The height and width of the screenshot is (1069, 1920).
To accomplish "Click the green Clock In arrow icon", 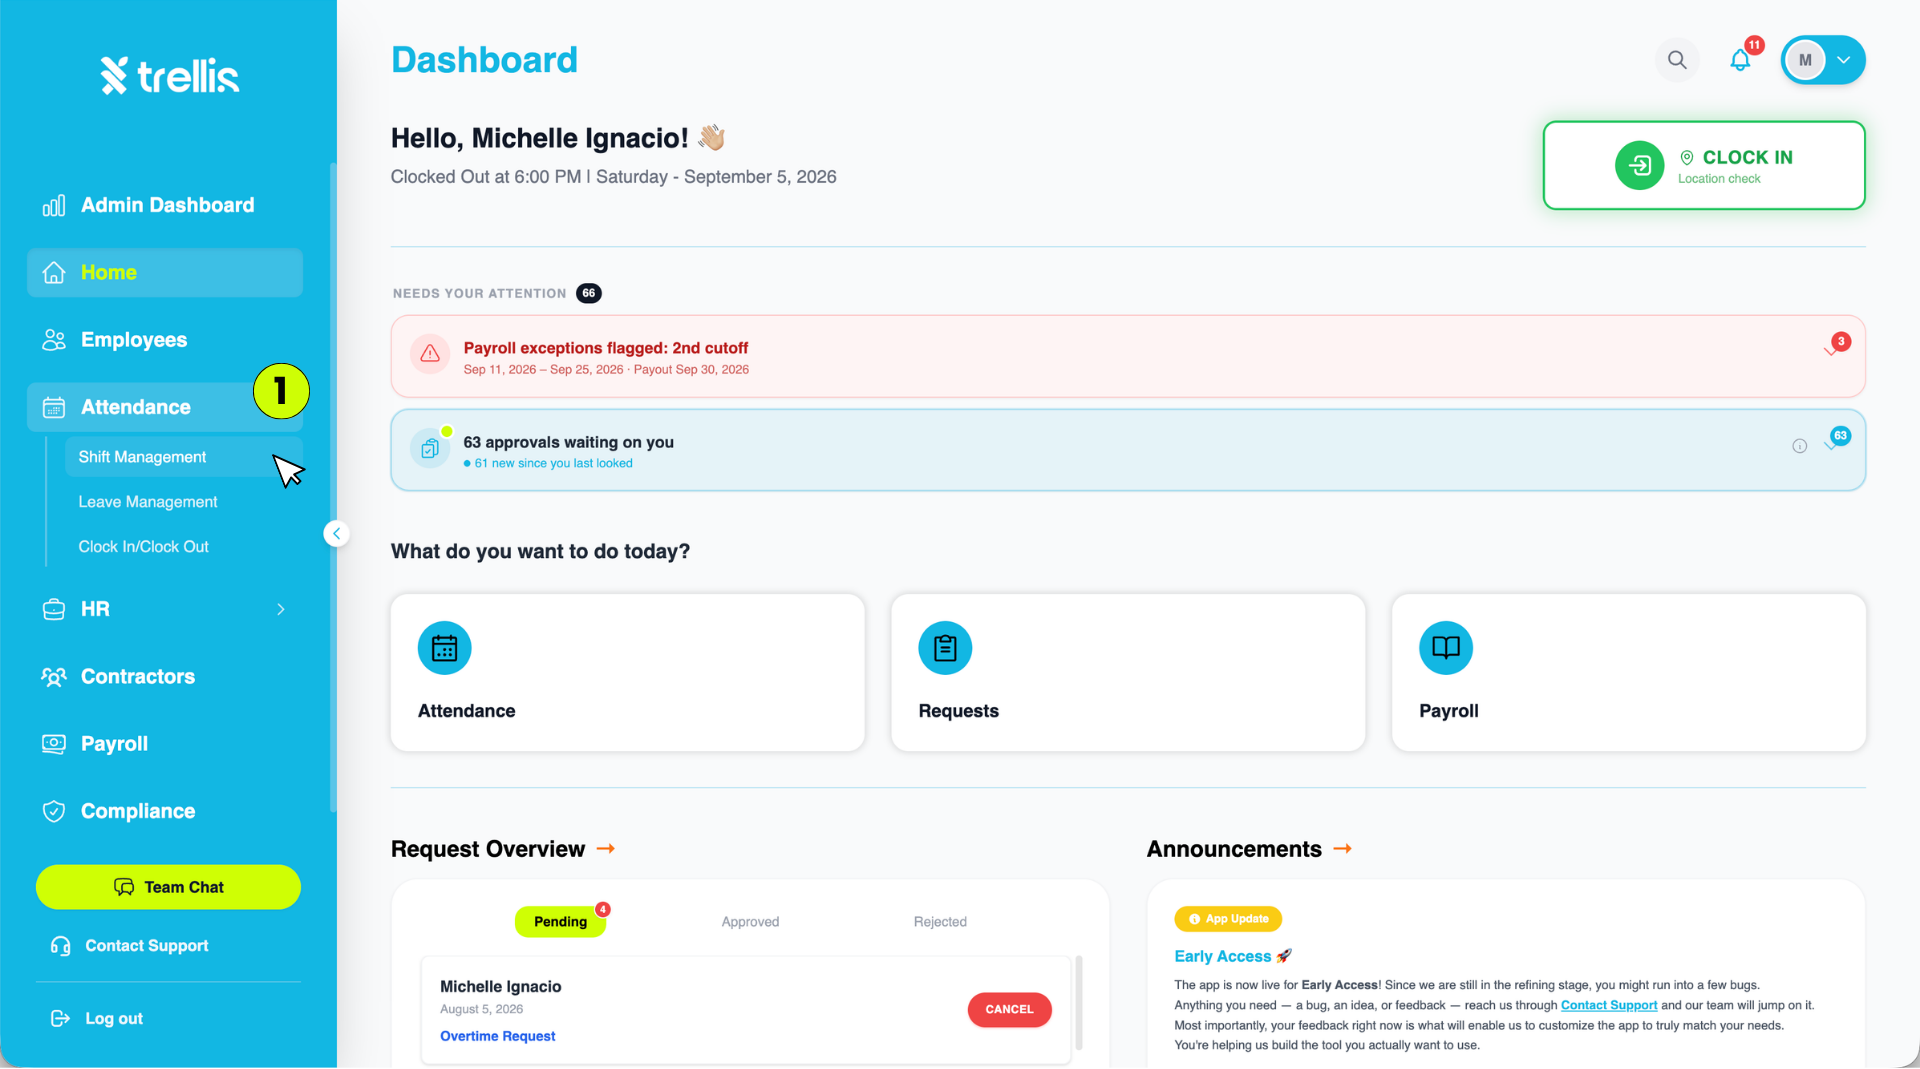I will coord(1639,165).
